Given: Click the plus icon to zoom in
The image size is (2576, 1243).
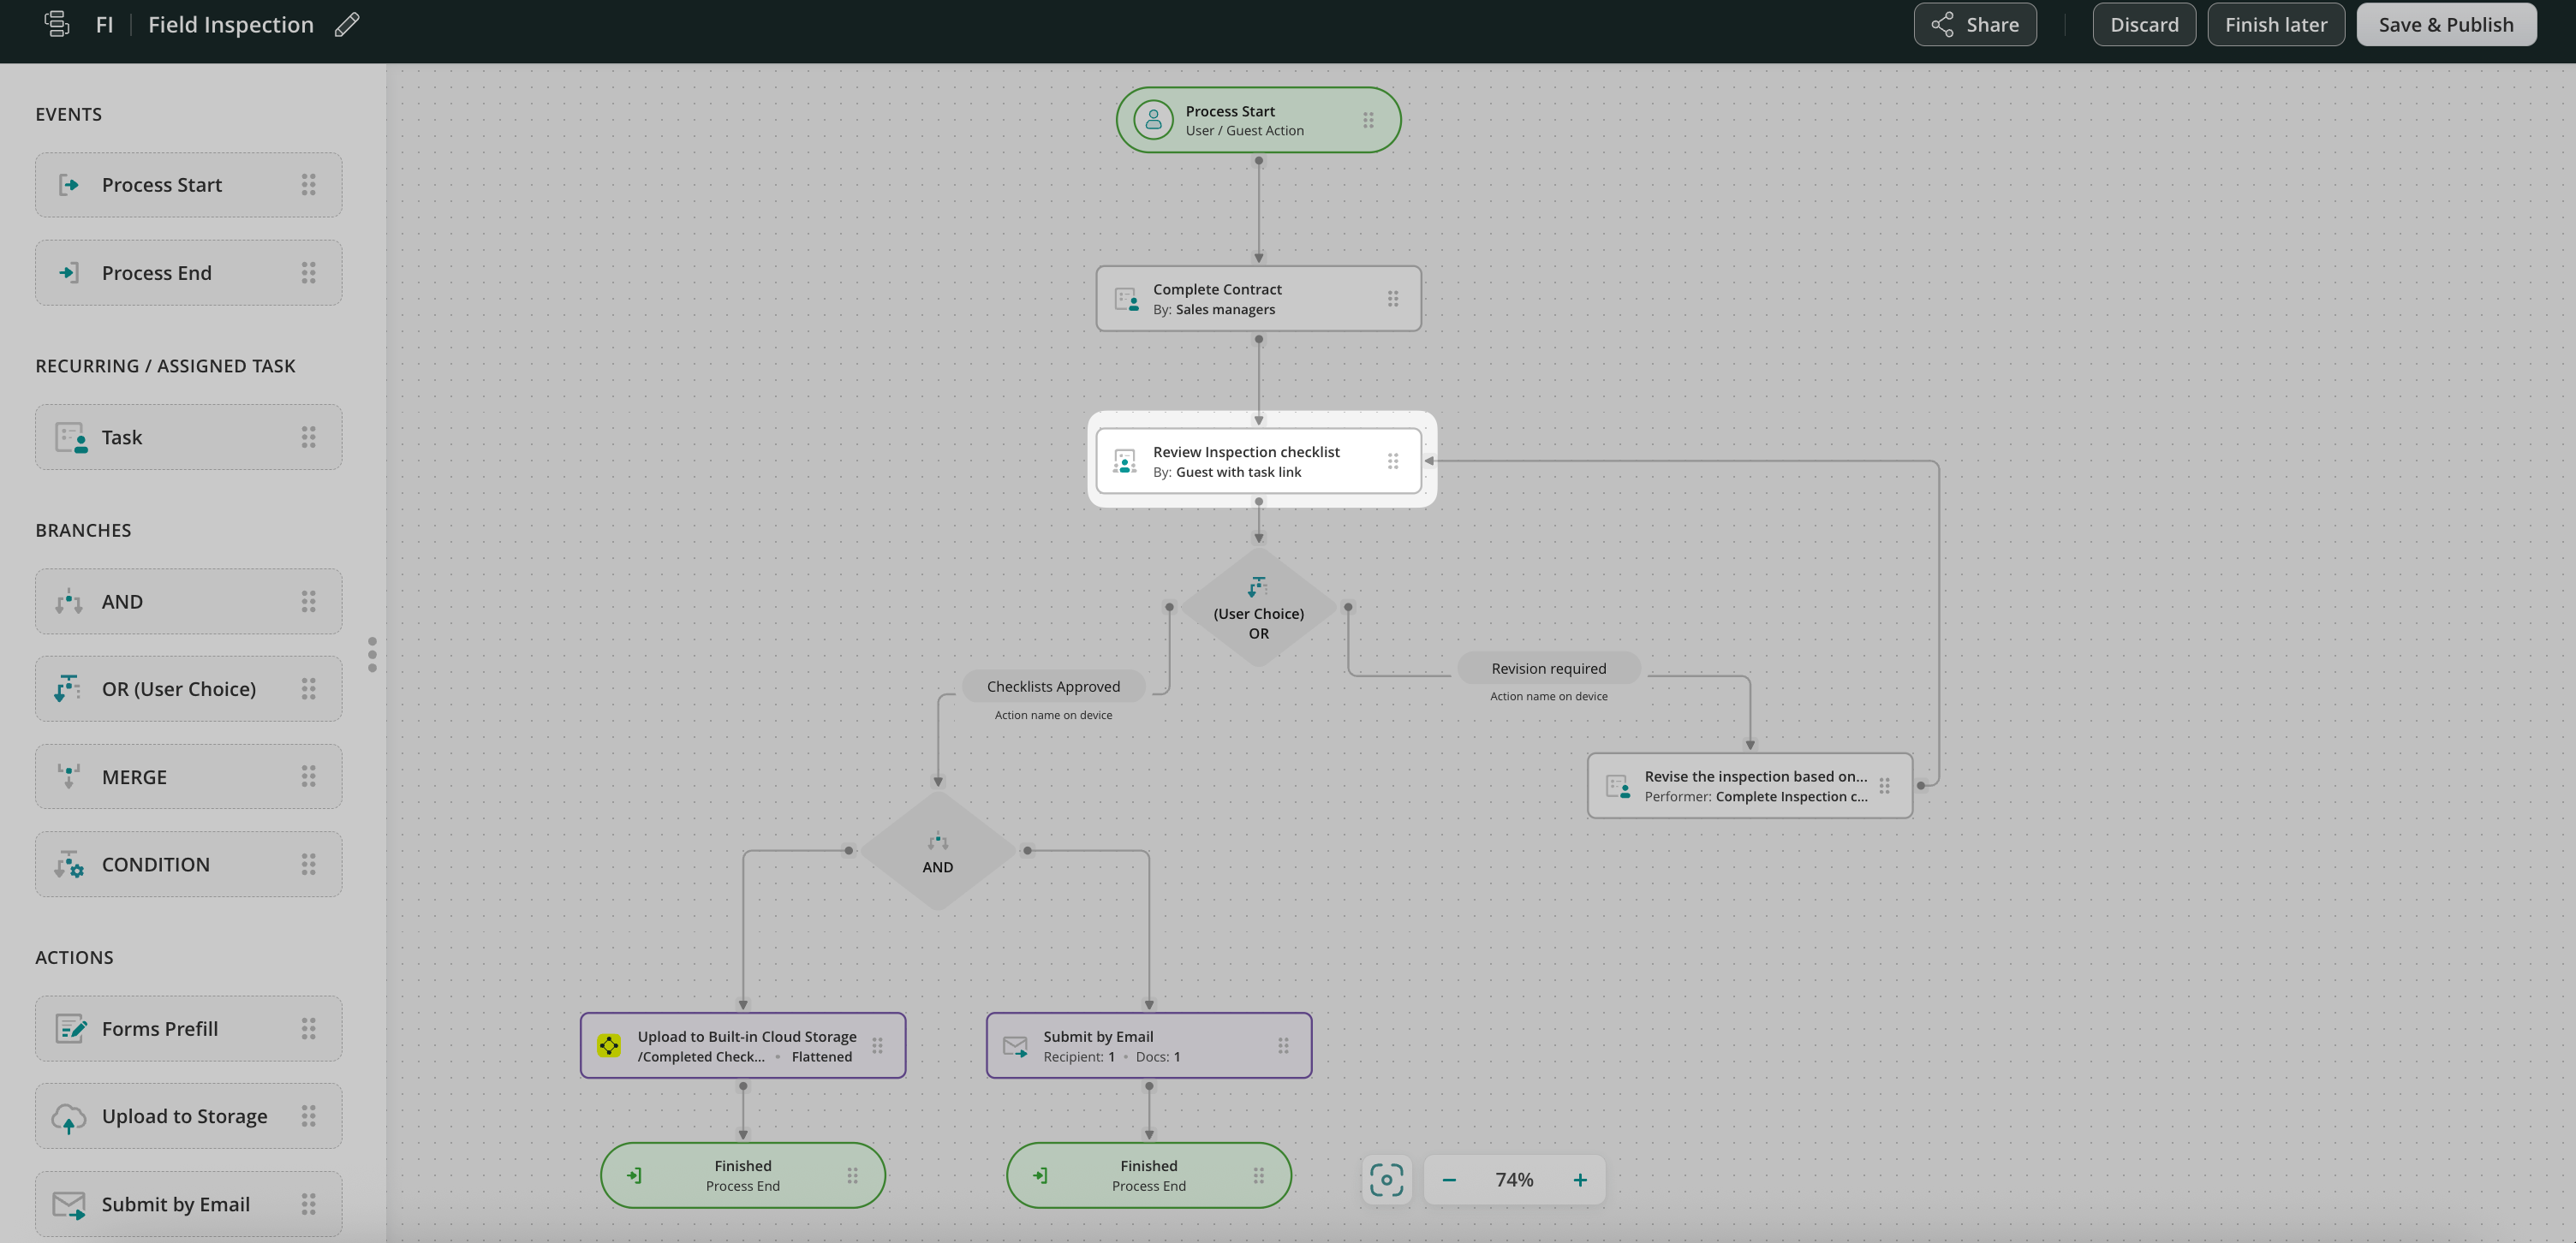Looking at the screenshot, I should (x=1580, y=1180).
